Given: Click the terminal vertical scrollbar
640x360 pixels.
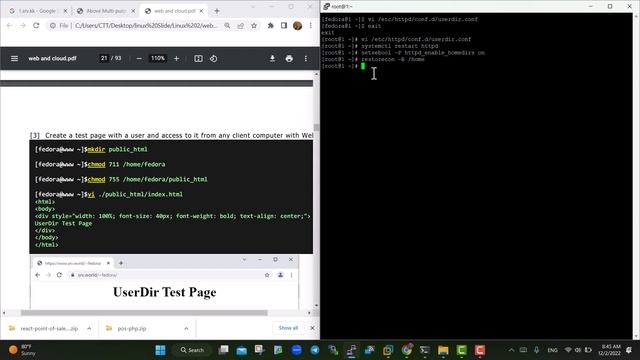Looking at the screenshot, I should (636, 176).
